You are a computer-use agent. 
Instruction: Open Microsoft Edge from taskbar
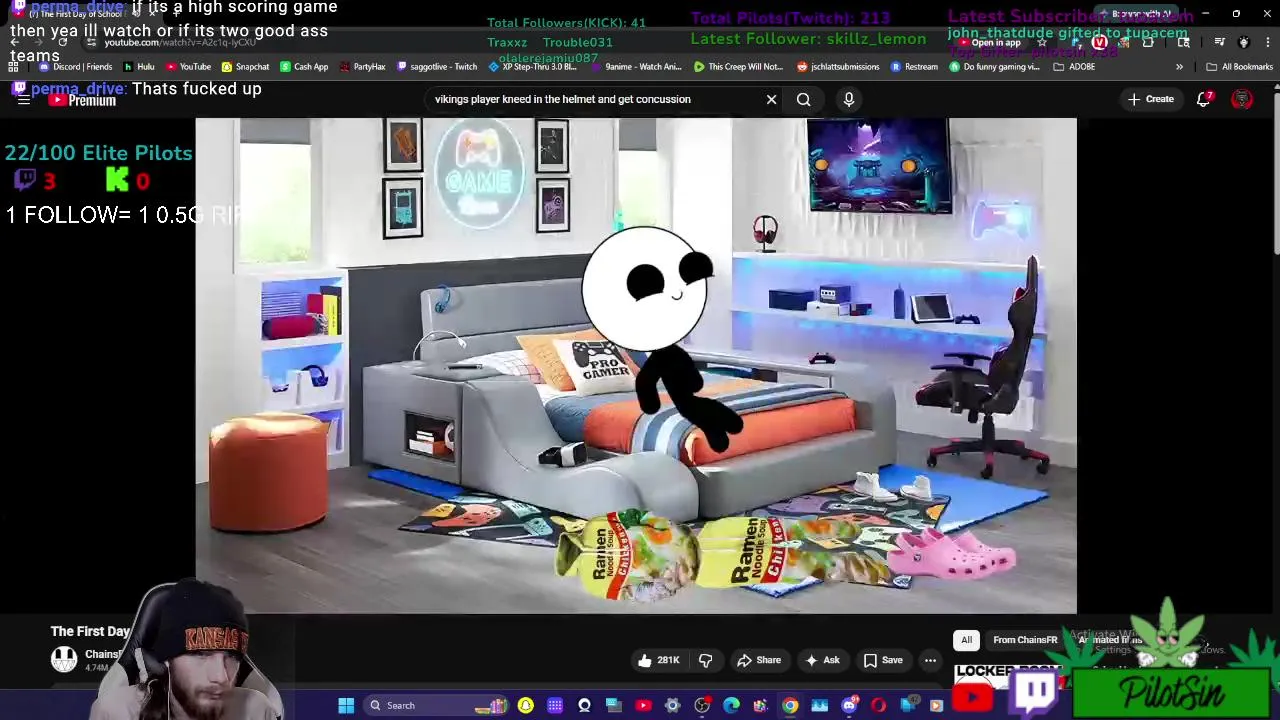tap(731, 706)
